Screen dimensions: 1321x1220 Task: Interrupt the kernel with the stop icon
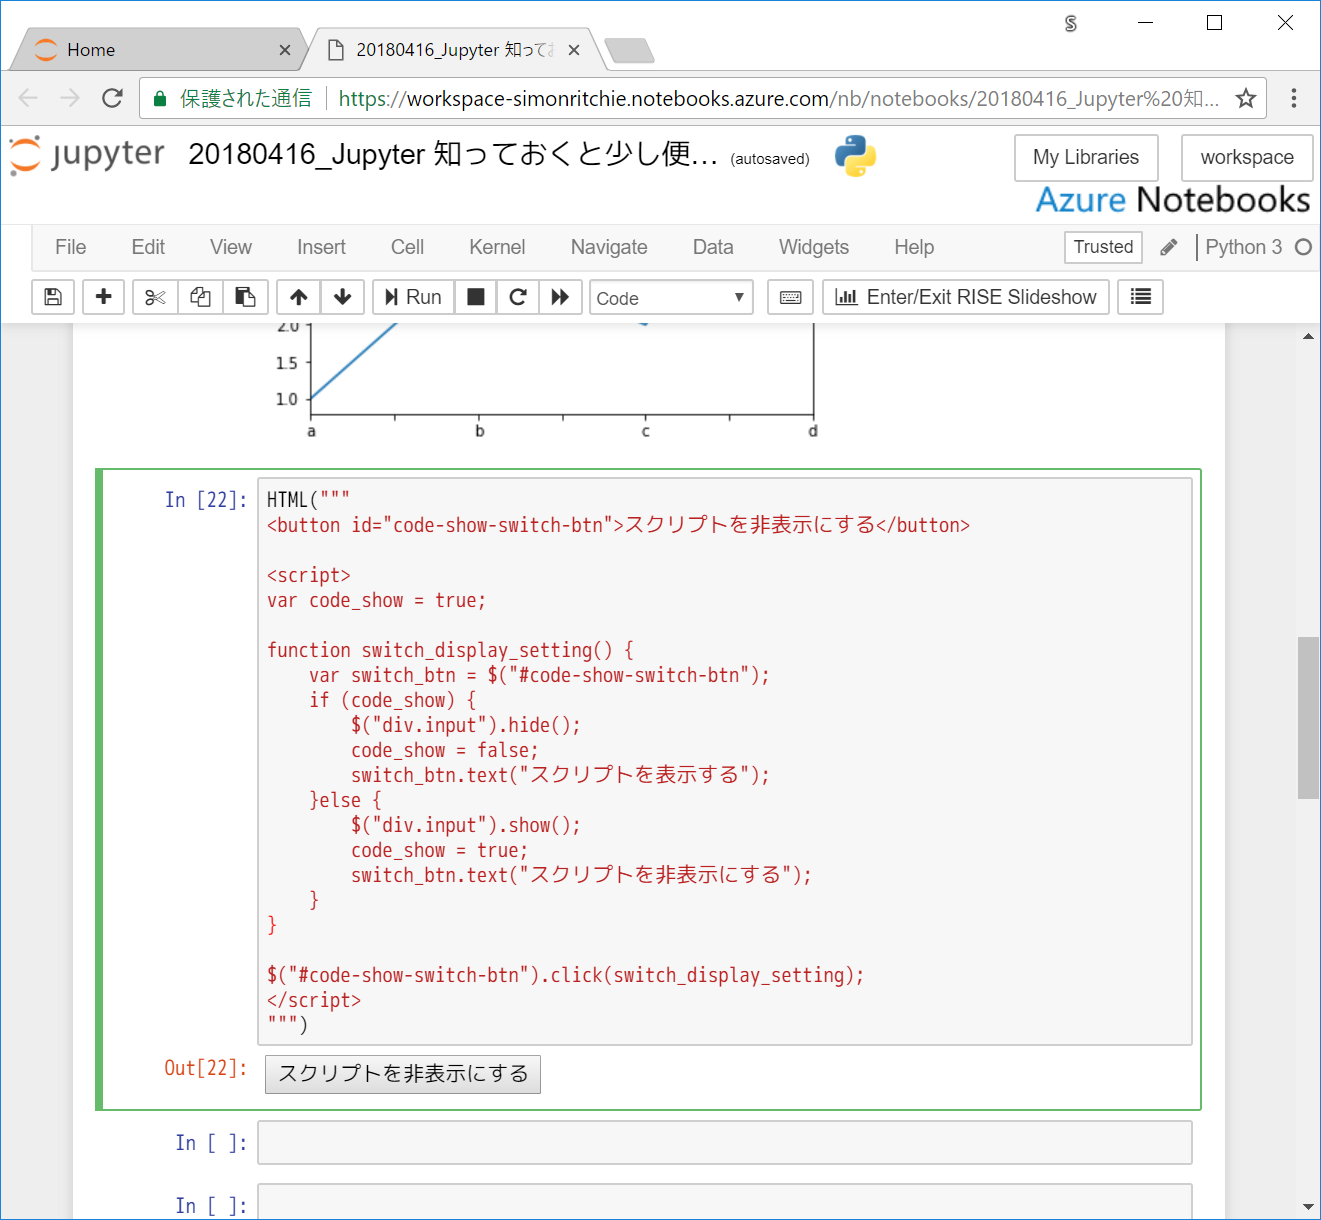tap(476, 297)
